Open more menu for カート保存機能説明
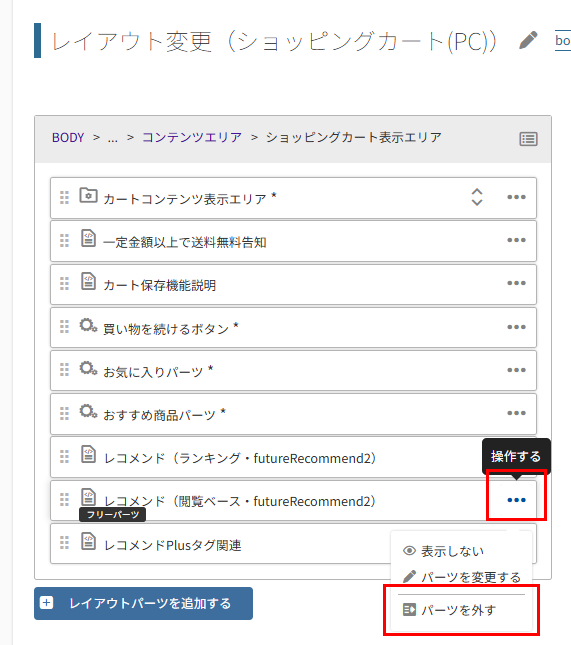Image resolution: width=571 pixels, height=645 pixels. [516, 283]
